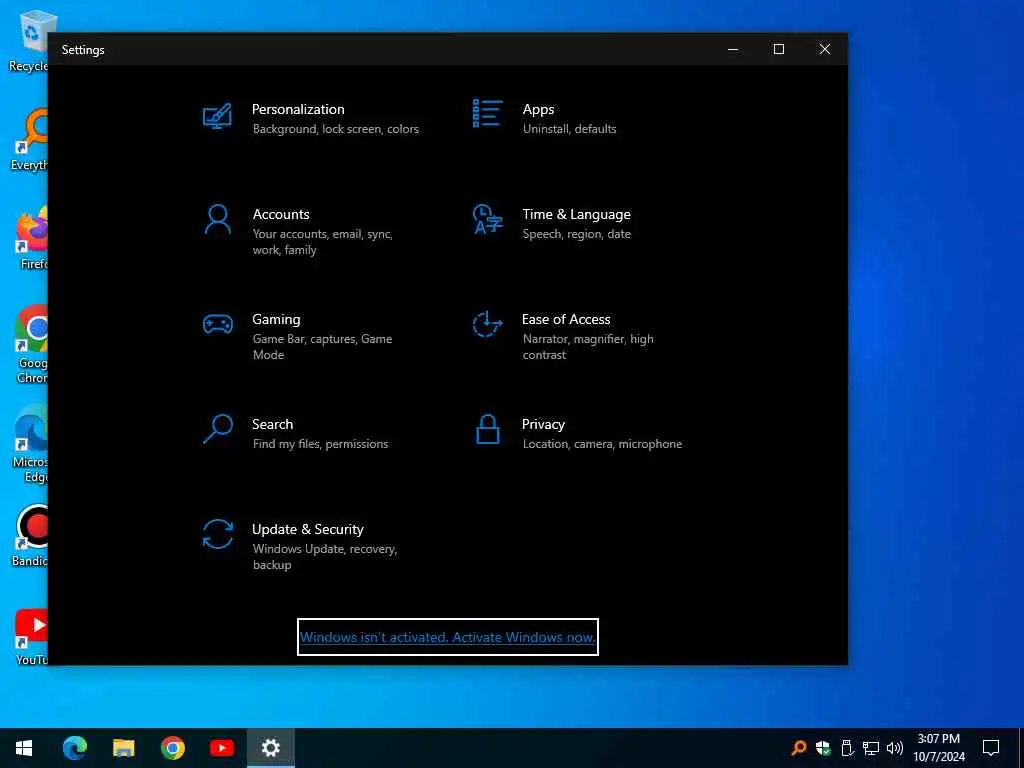The width and height of the screenshot is (1024, 768).
Task: Open Update & Security title
Action: pyautogui.click(x=308, y=529)
